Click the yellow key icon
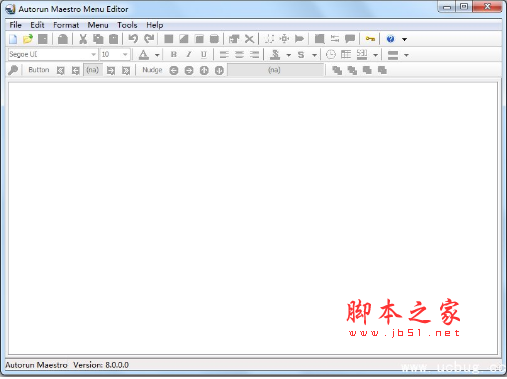The height and width of the screenshot is (379, 507). (x=370, y=39)
